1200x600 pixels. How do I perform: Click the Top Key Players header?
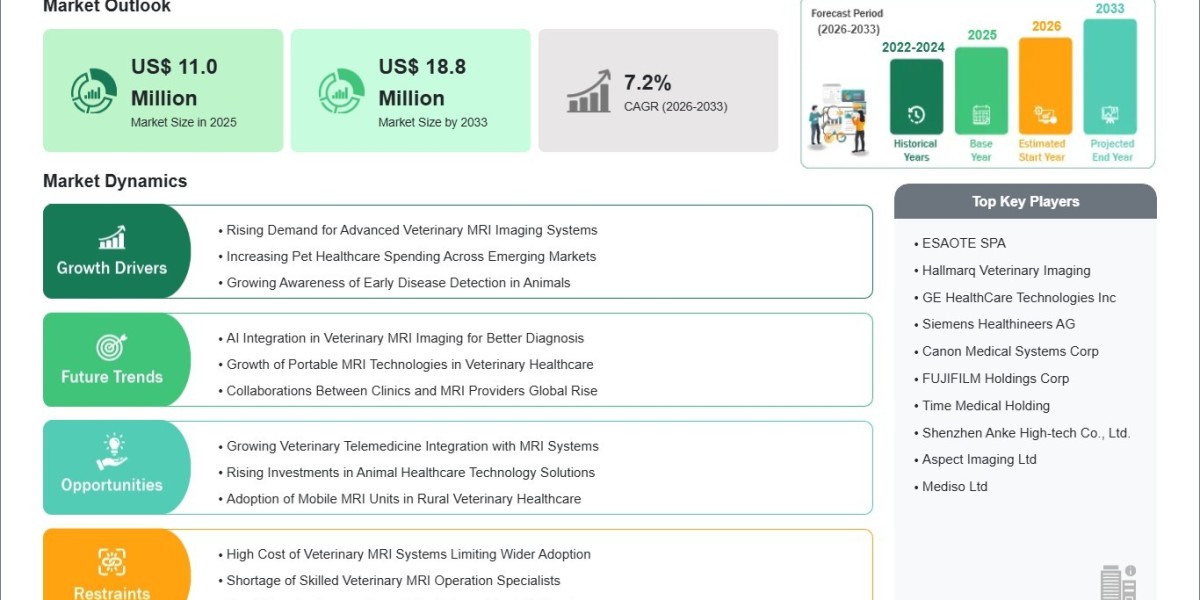pos(1026,201)
